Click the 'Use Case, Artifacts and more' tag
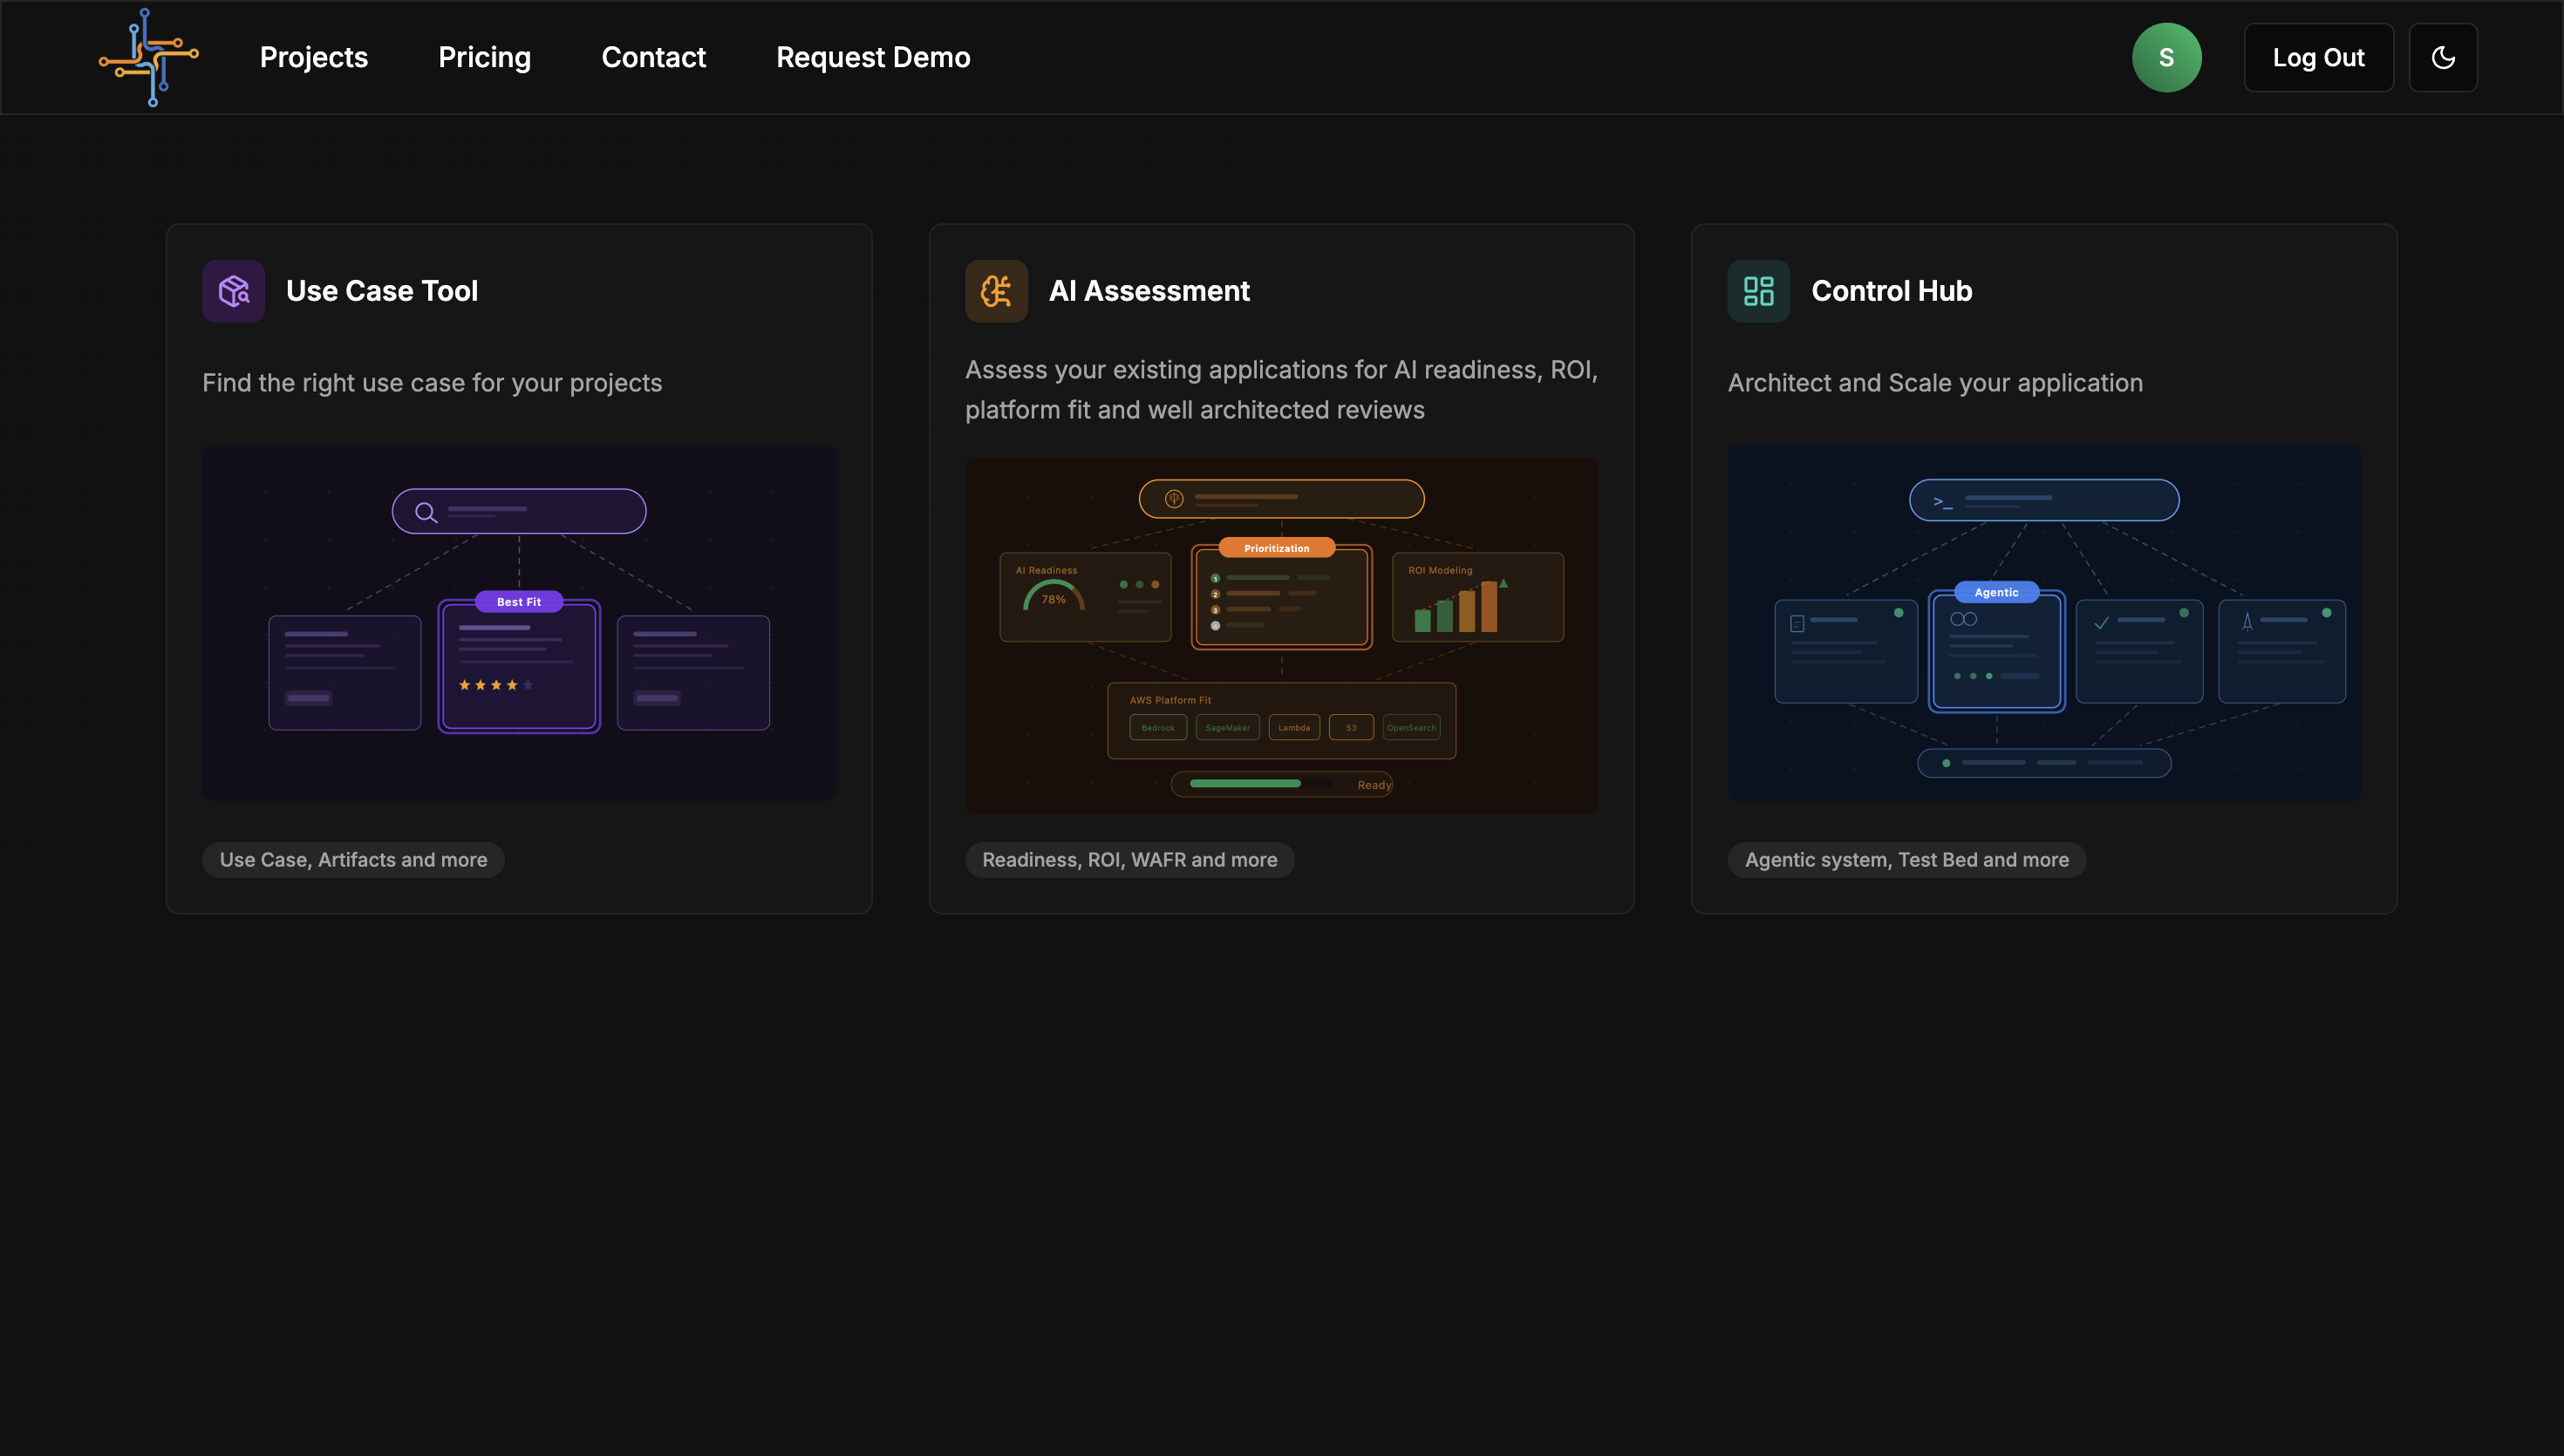This screenshot has width=2564, height=1456. click(x=353, y=859)
